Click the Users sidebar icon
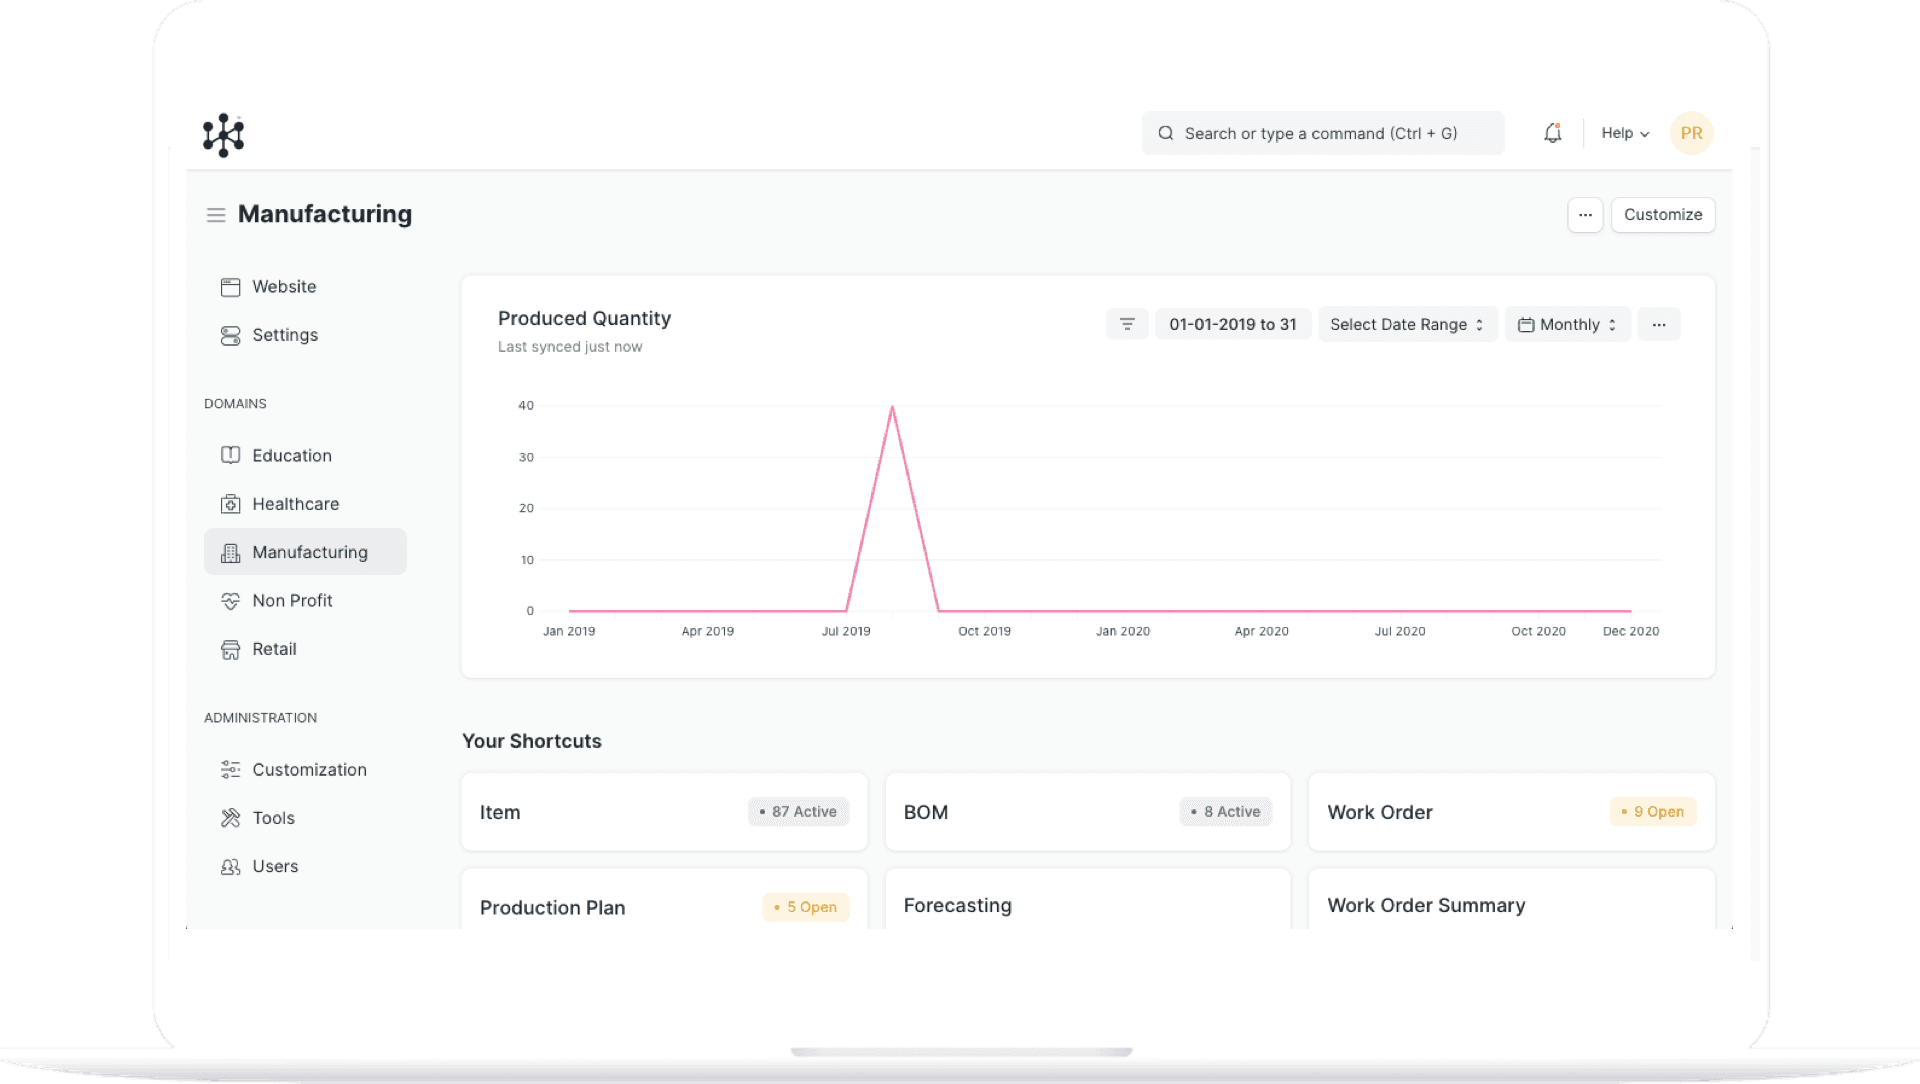 [x=230, y=867]
